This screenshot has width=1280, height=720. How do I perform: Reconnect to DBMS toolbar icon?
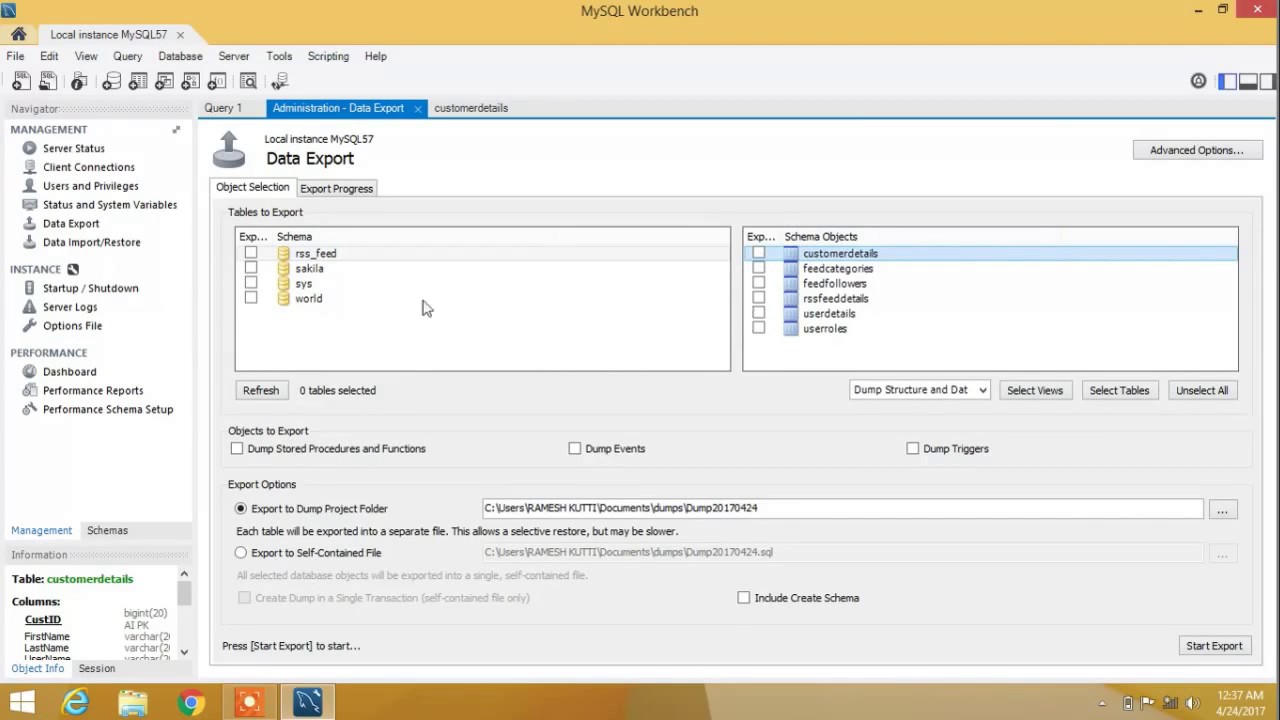pos(279,81)
